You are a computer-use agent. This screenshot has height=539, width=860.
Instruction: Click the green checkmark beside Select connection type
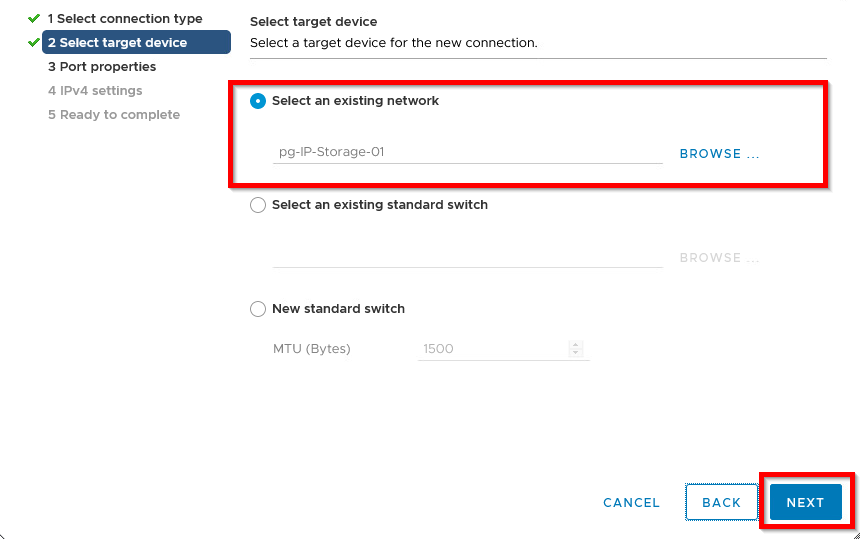click(34, 18)
